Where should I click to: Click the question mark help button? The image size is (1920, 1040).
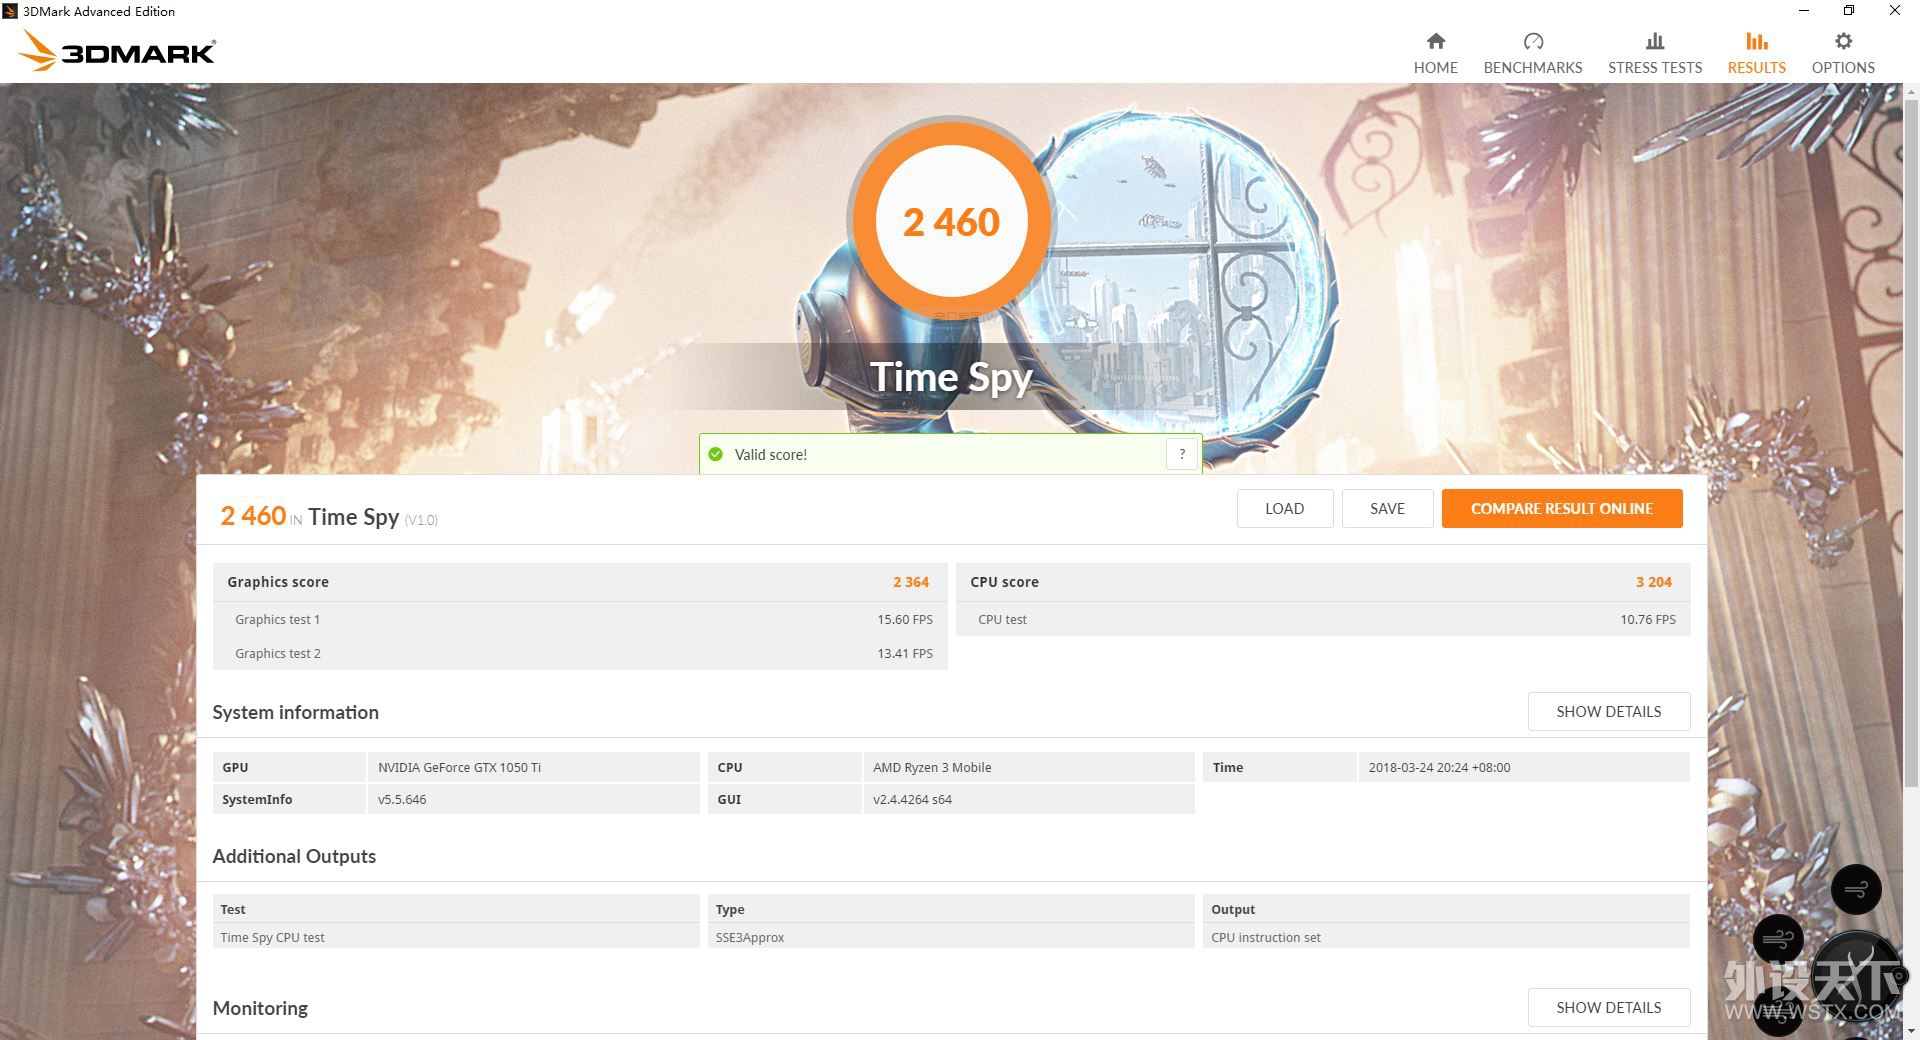pos(1182,454)
